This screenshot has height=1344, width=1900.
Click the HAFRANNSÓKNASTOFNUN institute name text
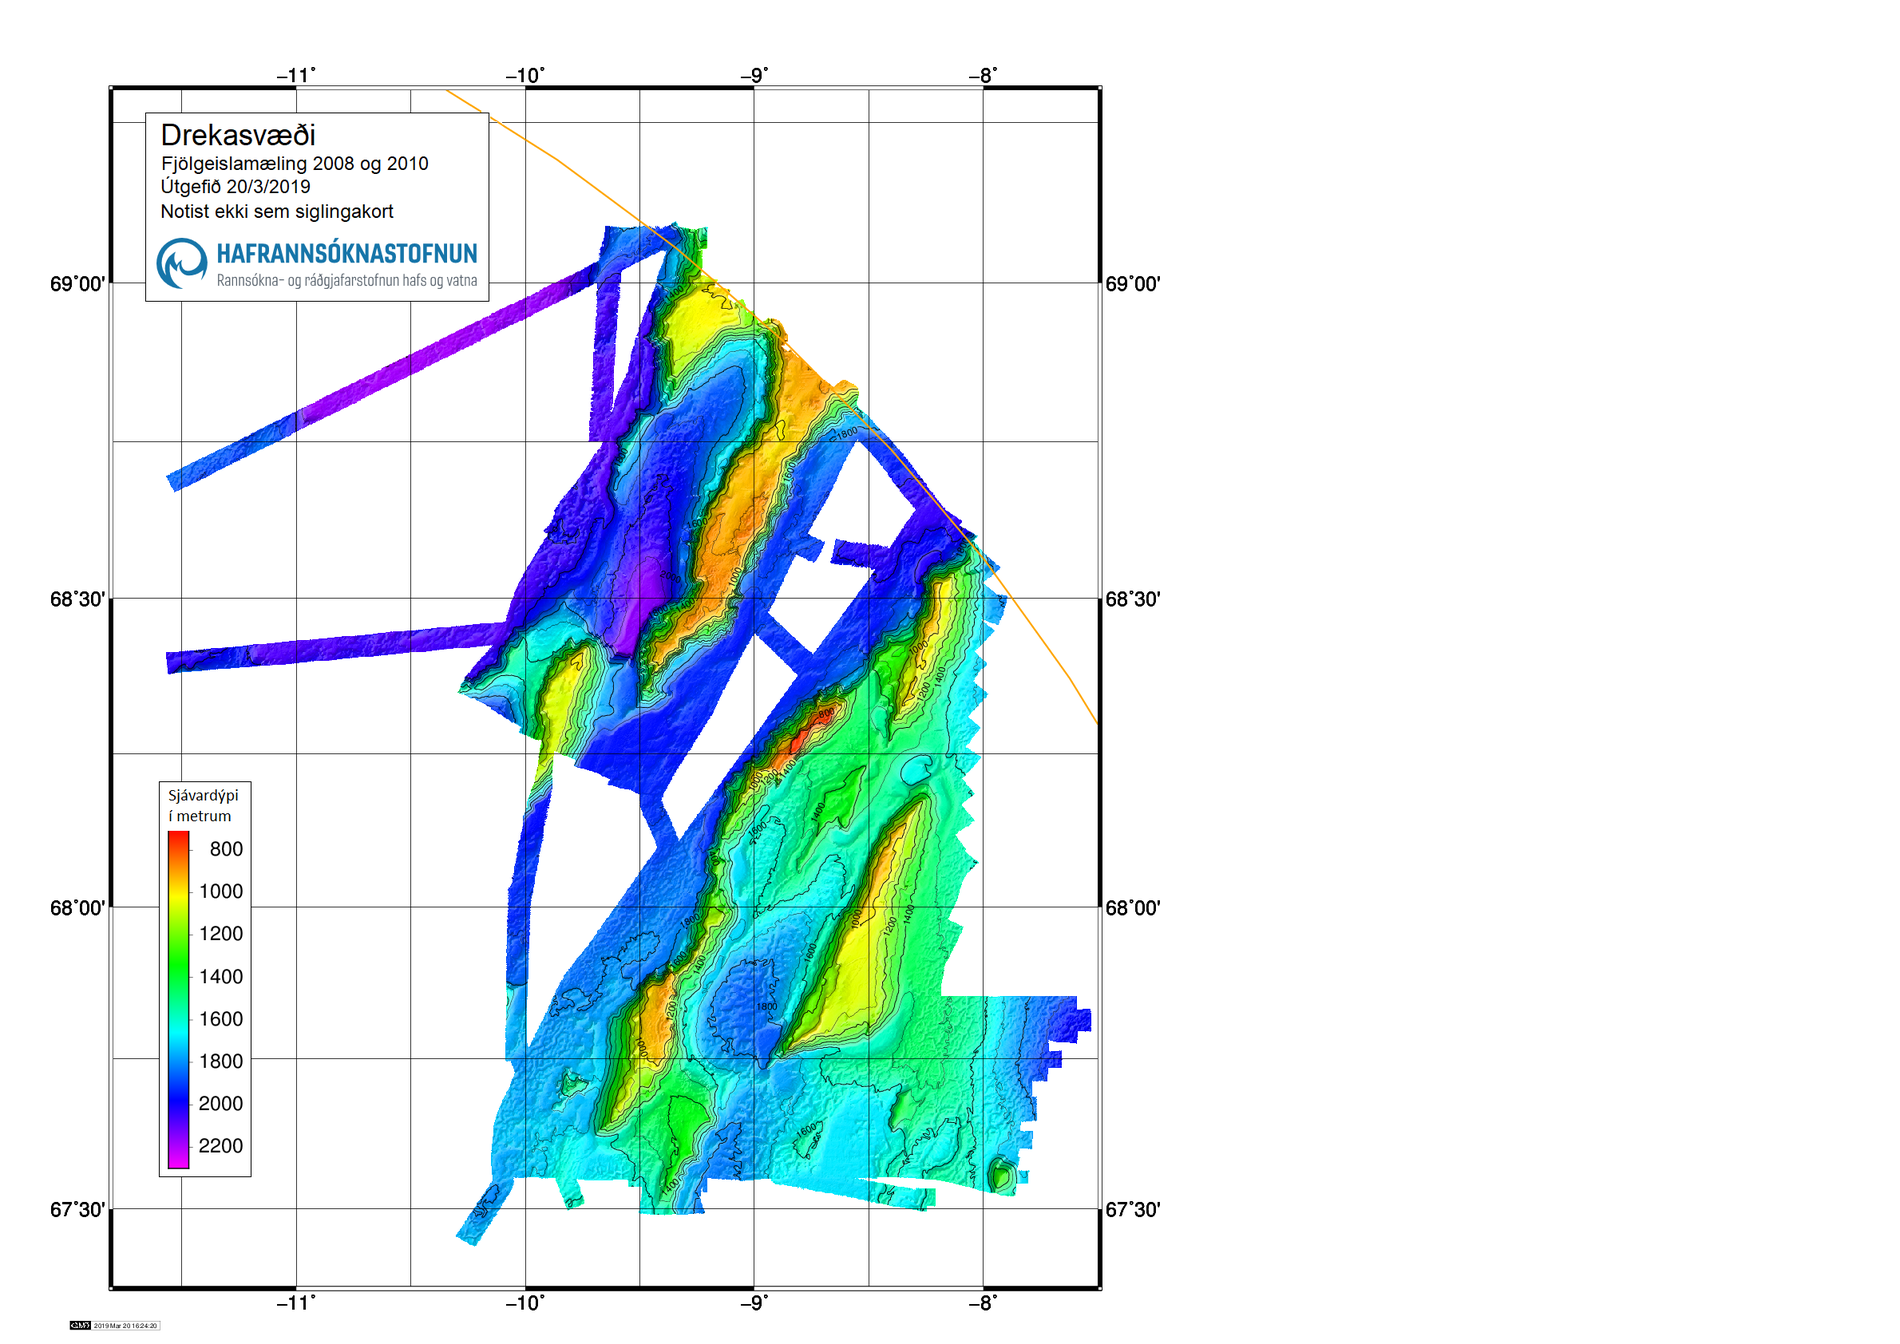346,254
